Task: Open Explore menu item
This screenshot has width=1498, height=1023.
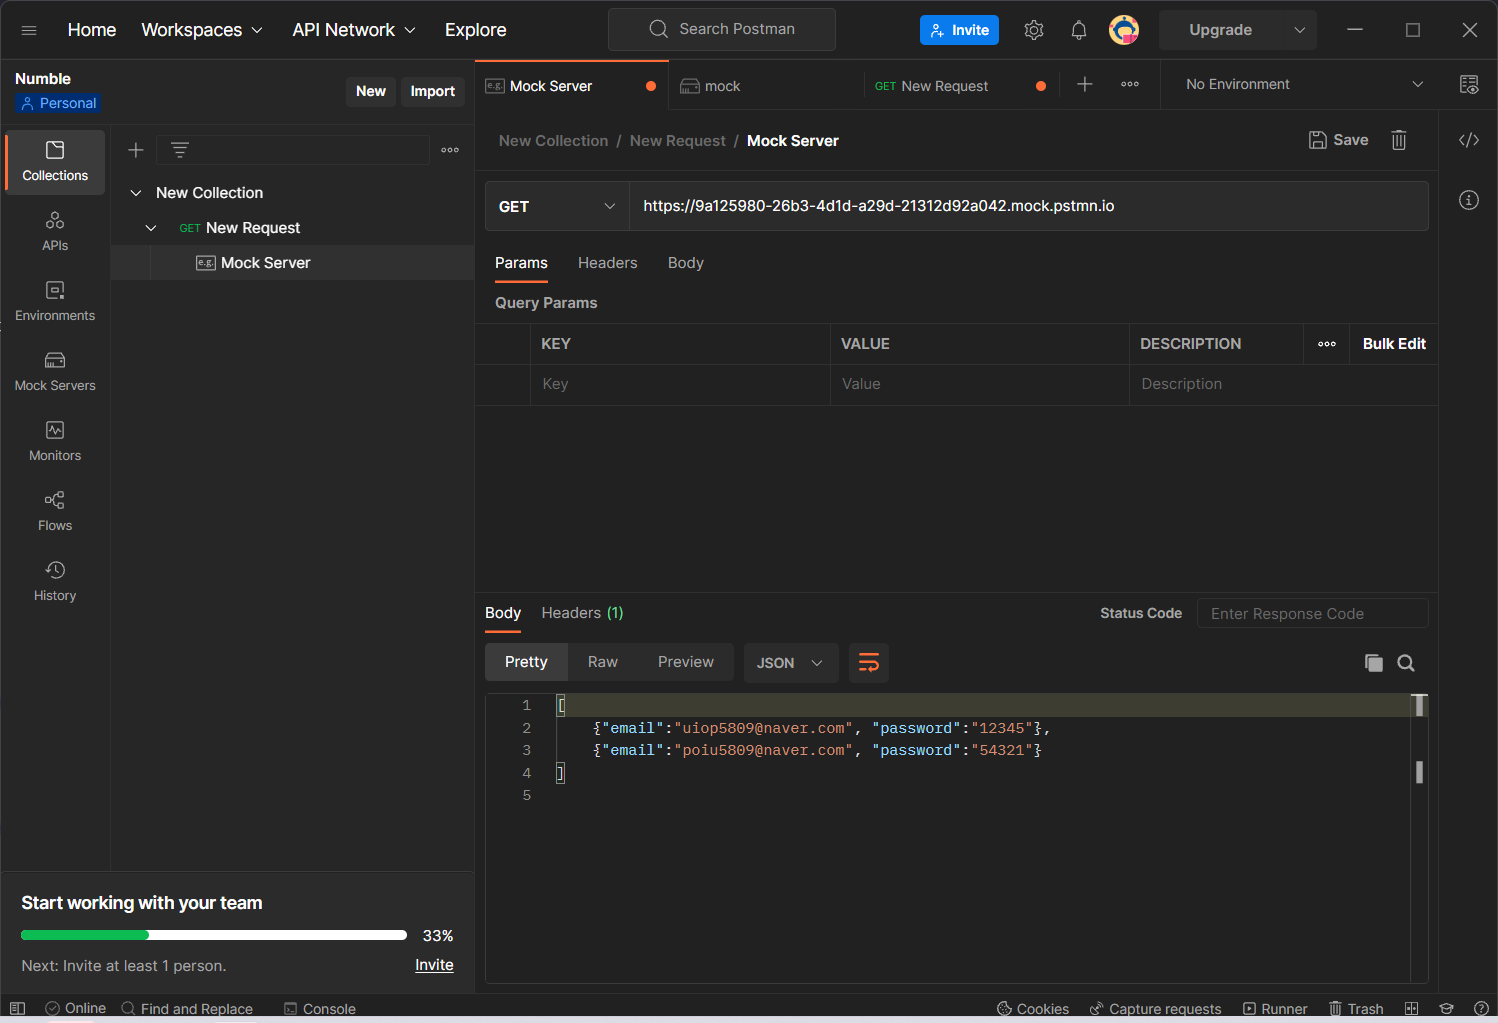Action: tap(476, 30)
